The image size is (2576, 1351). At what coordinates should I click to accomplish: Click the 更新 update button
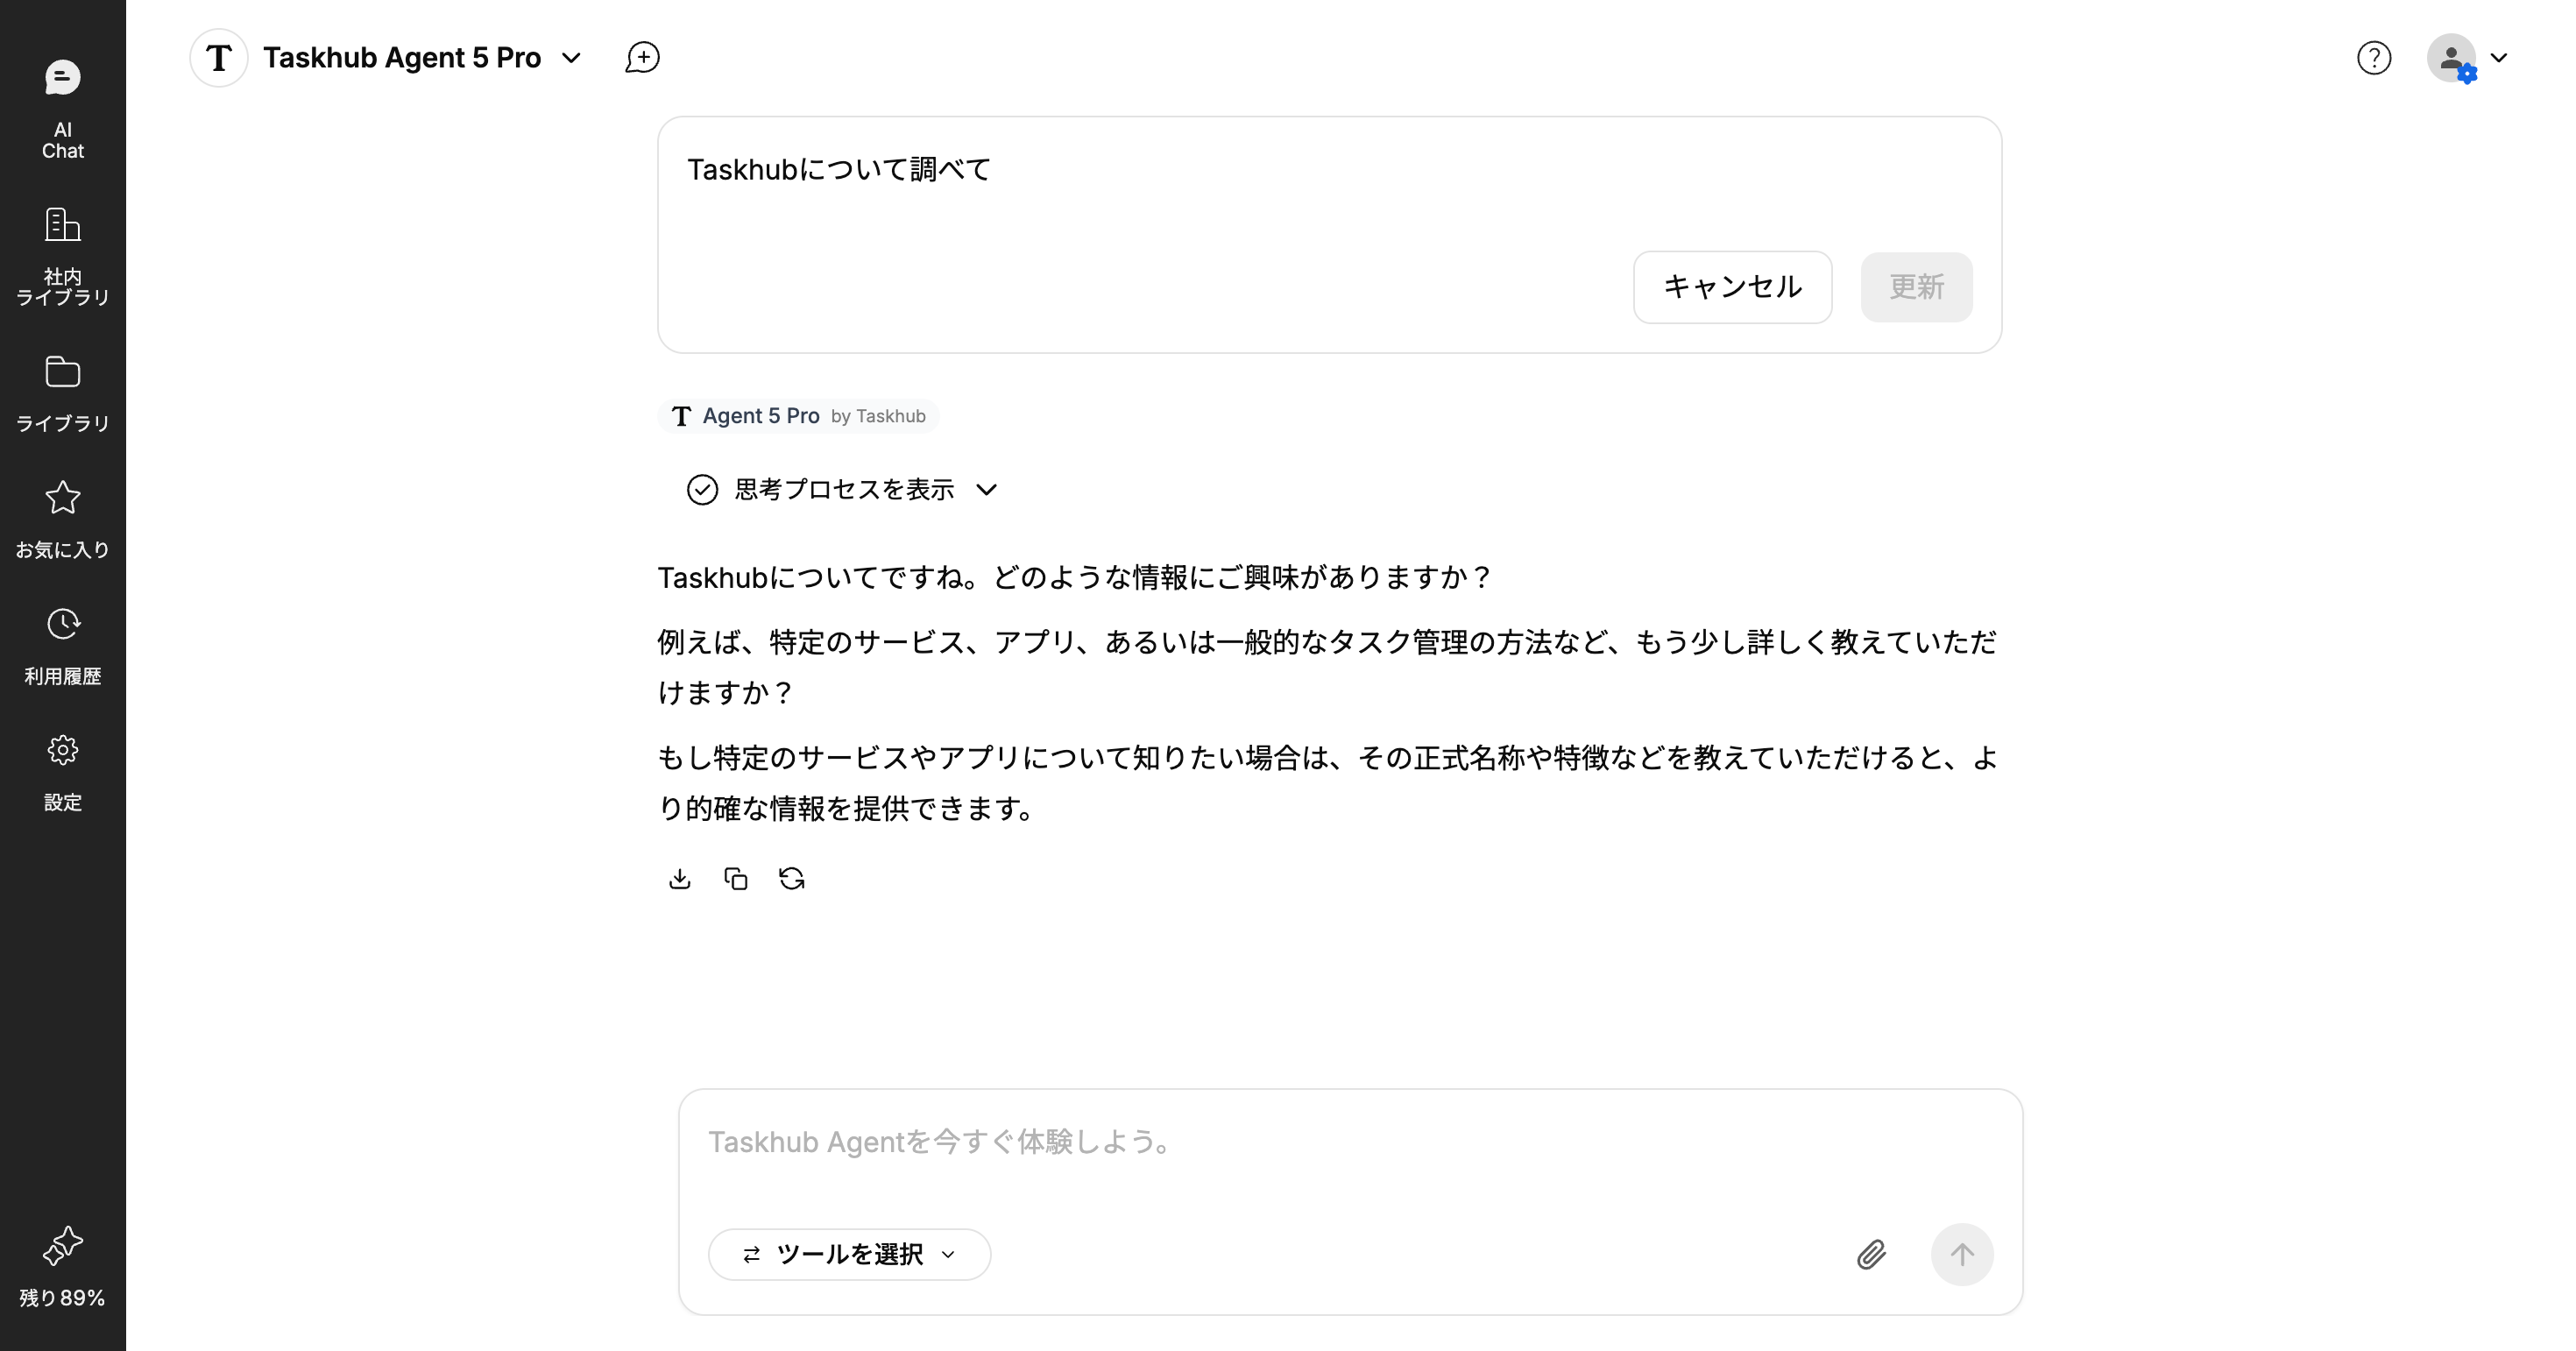click(x=1915, y=287)
